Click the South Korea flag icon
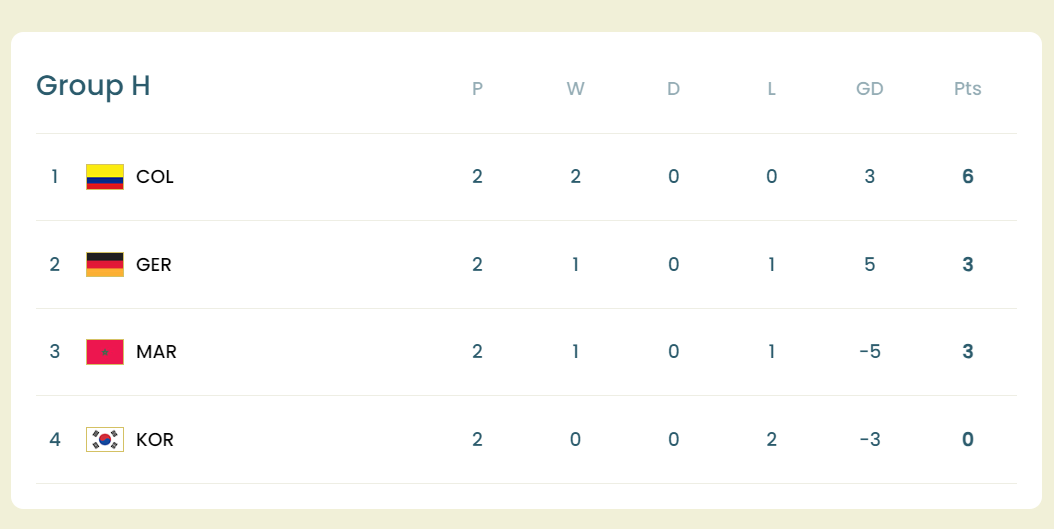This screenshot has width=1054, height=529. pos(105,440)
